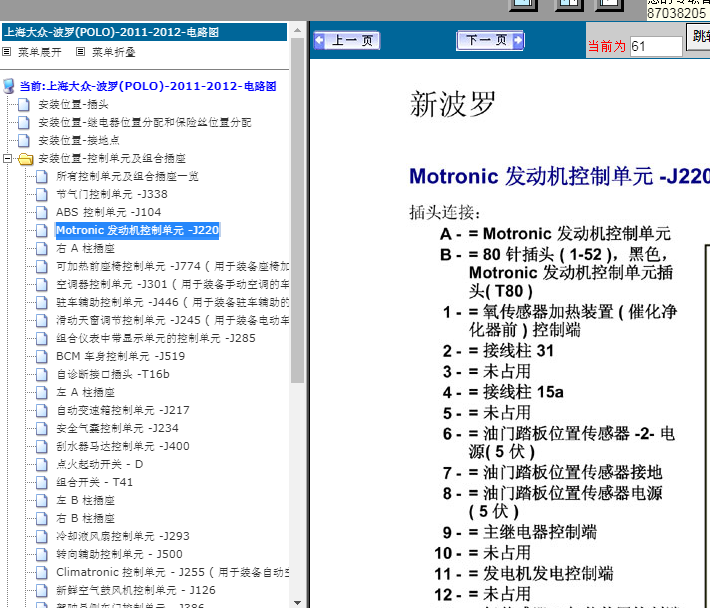Screen dimensions: 710x608
Task: Open 安装位置-接地点 tree item
Action: point(78,140)
